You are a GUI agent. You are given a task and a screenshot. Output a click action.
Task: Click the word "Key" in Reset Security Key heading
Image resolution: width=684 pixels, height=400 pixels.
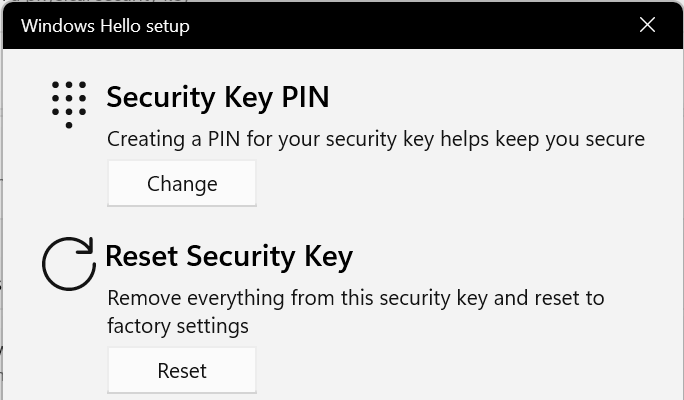point(325,257)
